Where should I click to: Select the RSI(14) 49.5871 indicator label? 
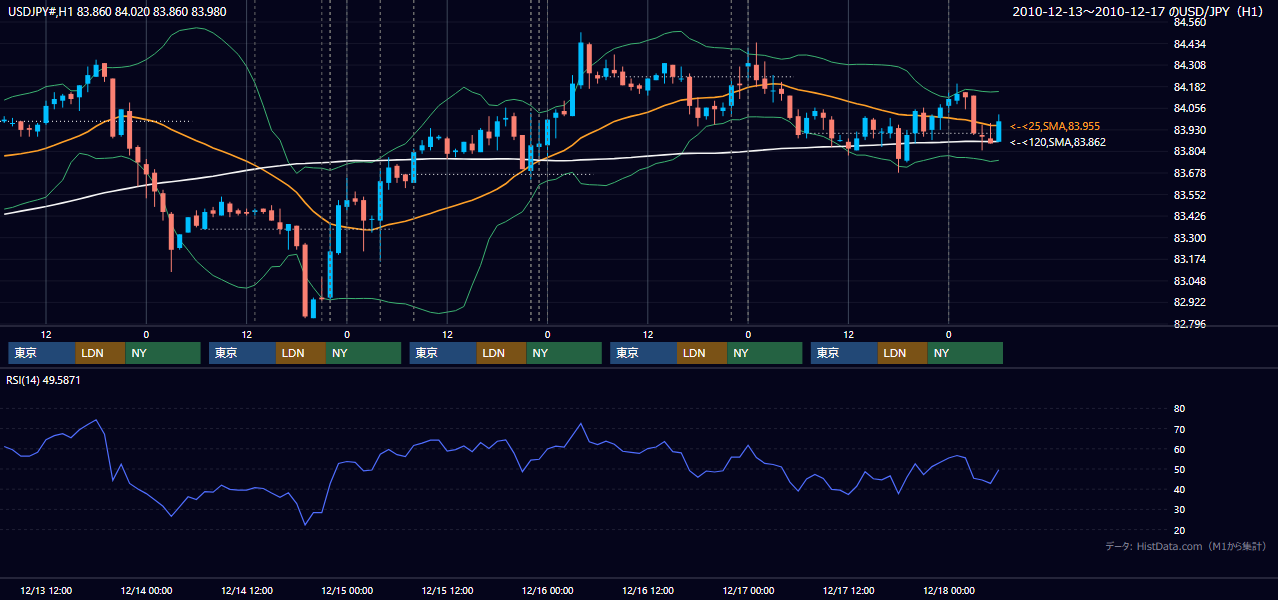pyautogui.click(x=43, y=380)
